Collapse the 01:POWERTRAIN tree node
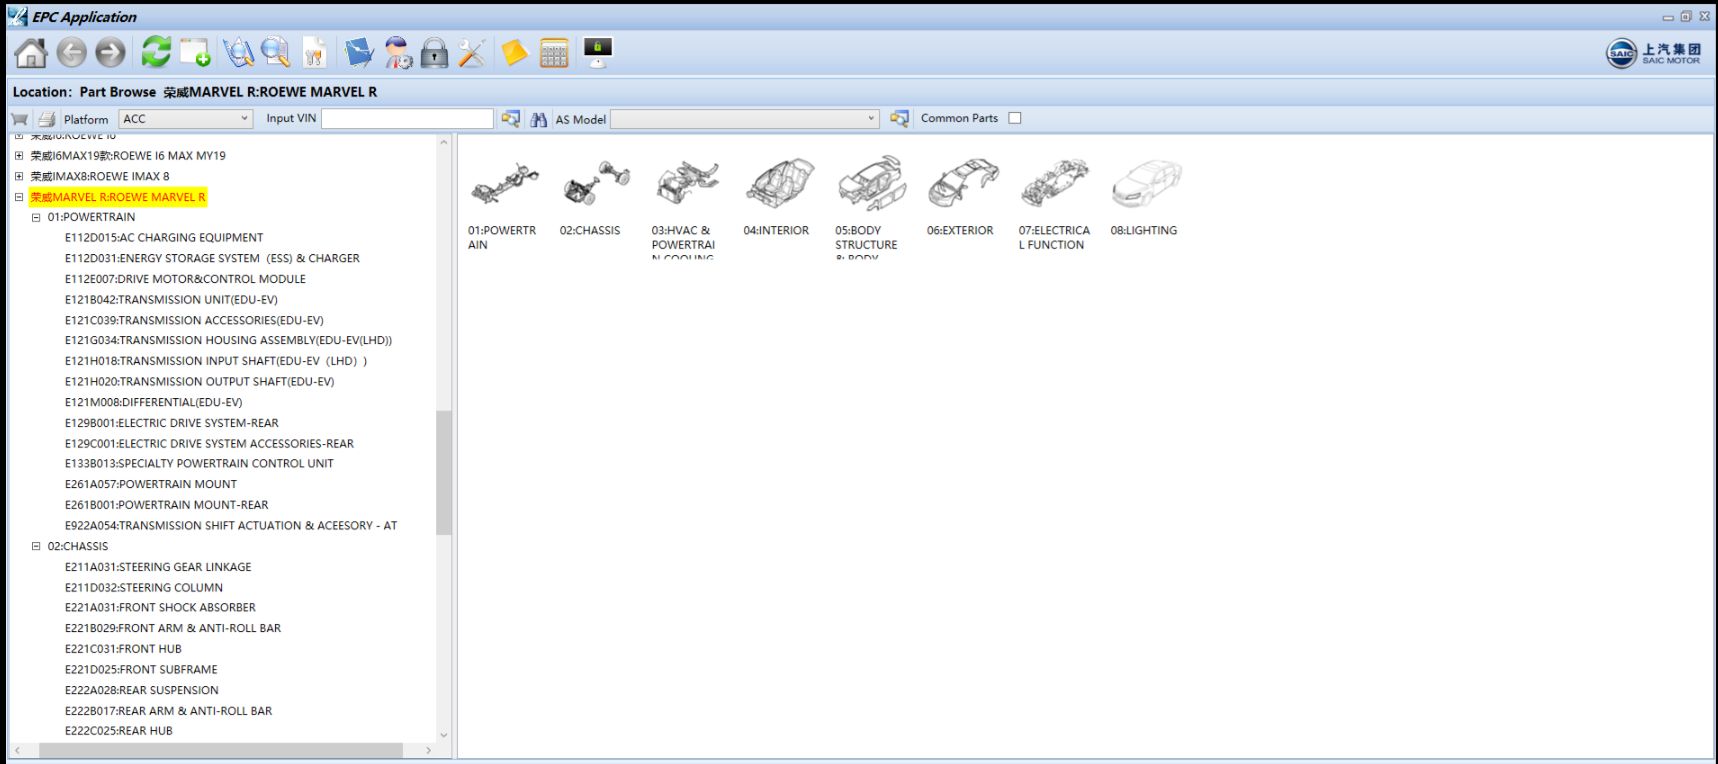The image size is (1718, 764). pos(36,217)
